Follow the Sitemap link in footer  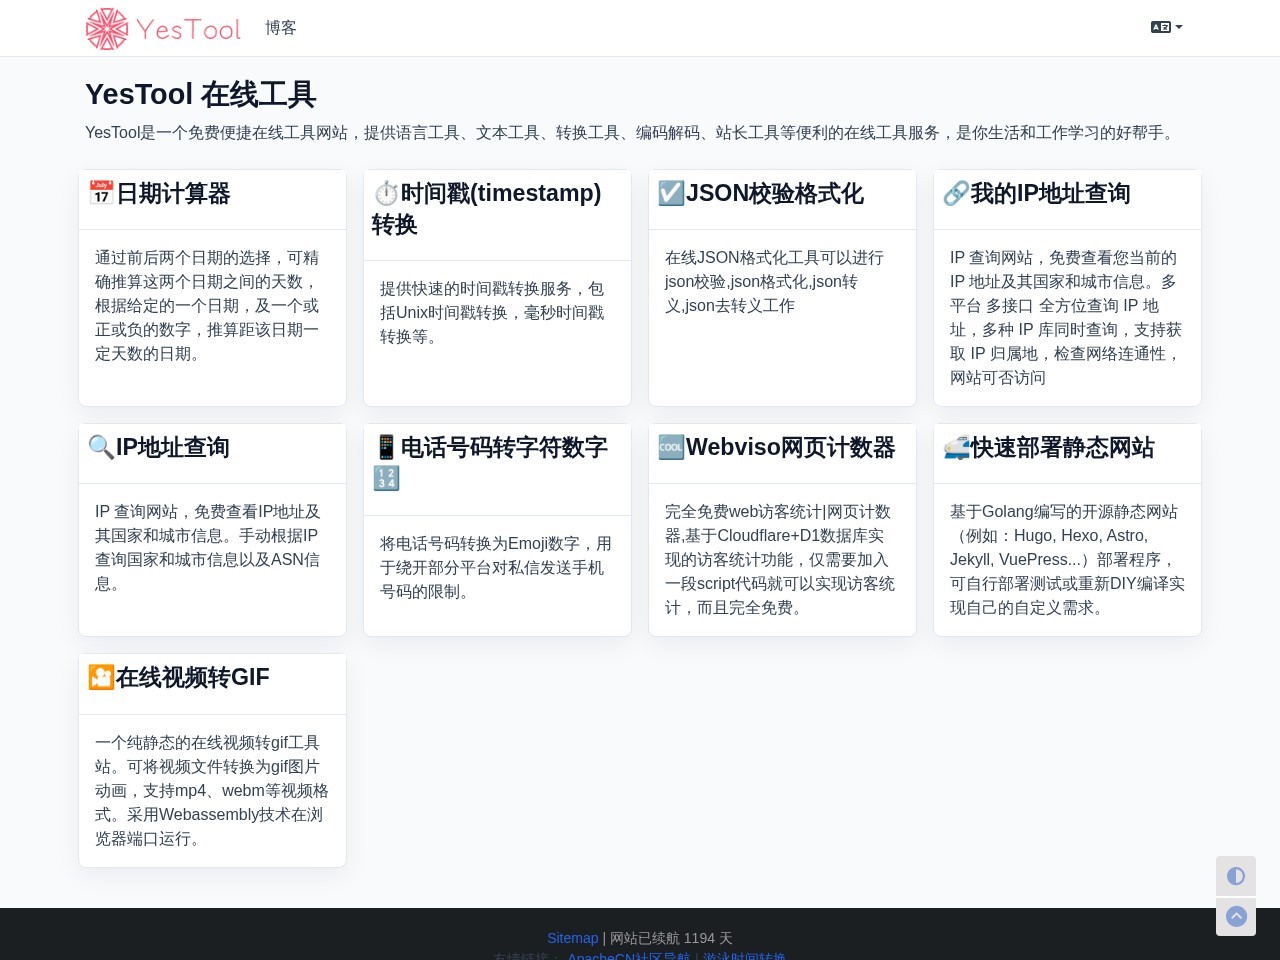(572, 938)
